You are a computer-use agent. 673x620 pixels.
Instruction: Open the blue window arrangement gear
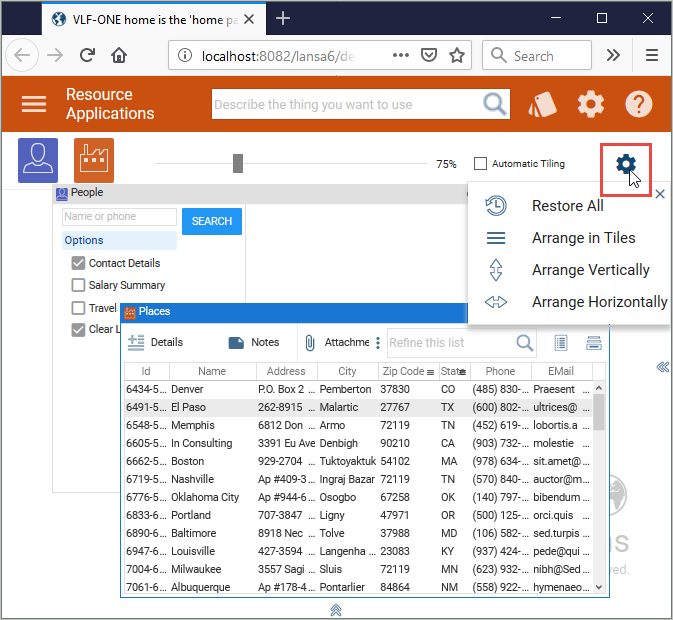[x=626, y=164]
